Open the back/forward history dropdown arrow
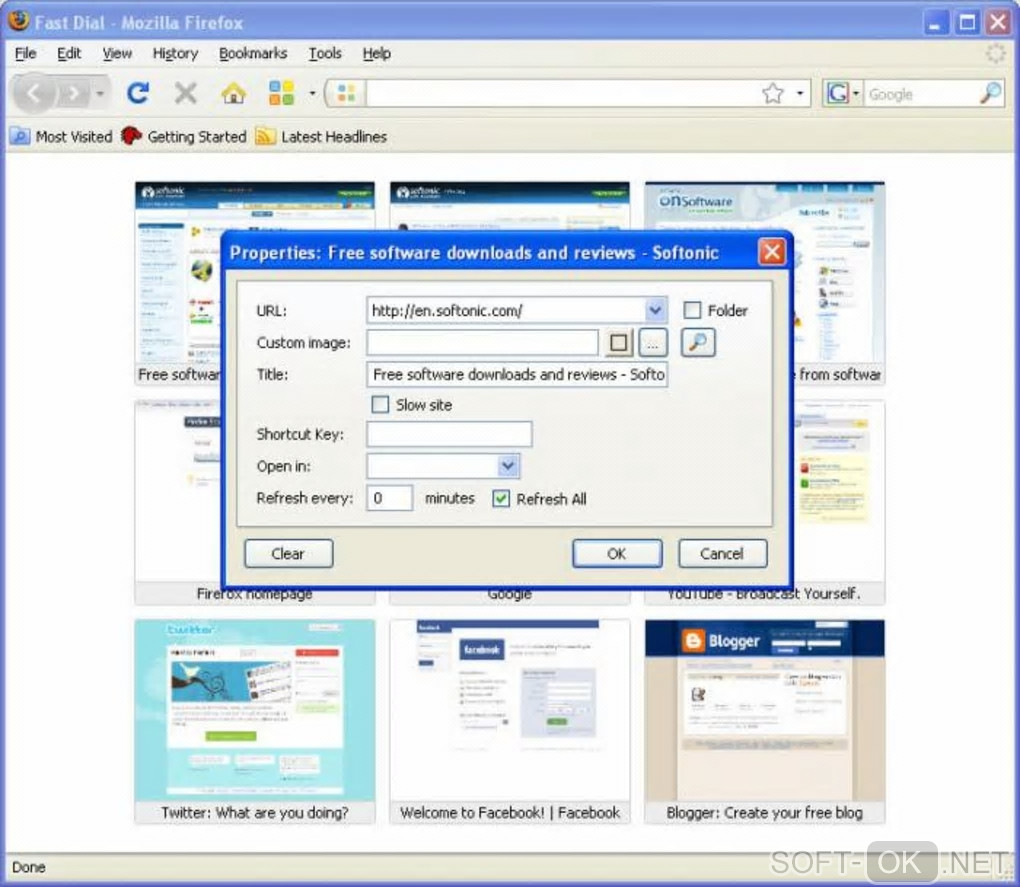The height and width of the screenshot is (887, 1020). [x=100, y=94]
